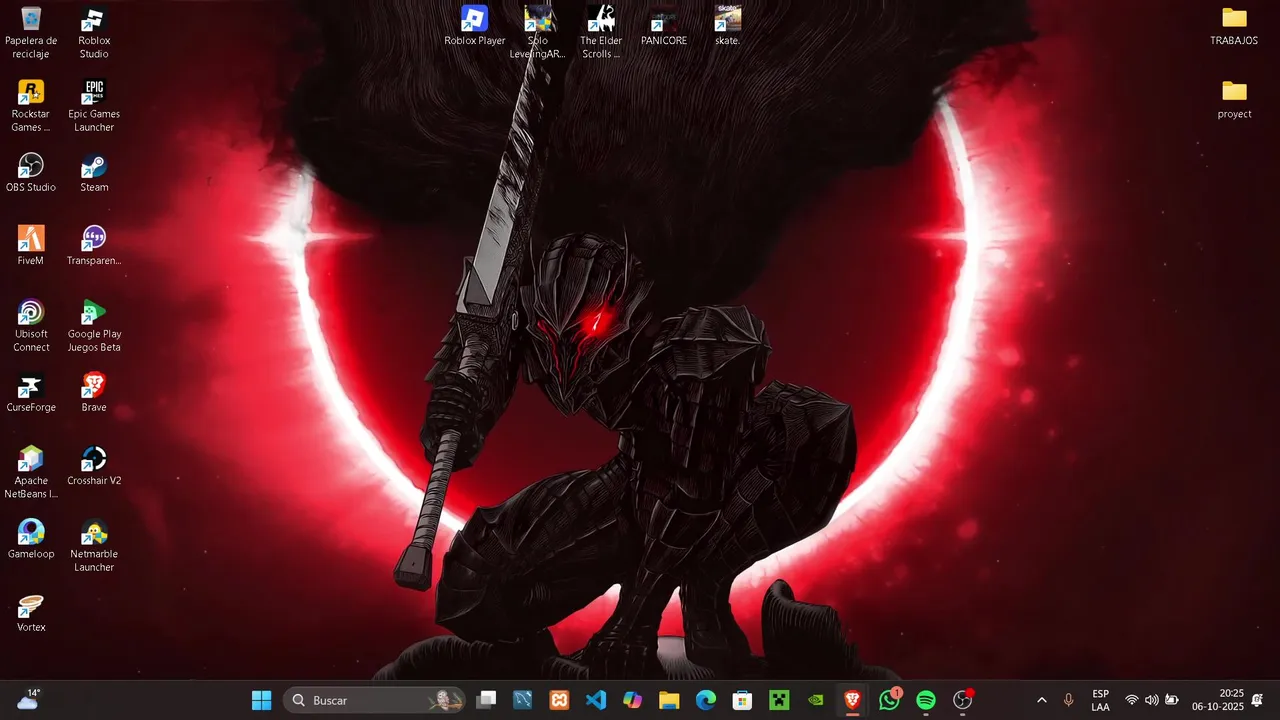
Task: Select the Crosshair V2 shortcut
Action: tap(94, 465)
